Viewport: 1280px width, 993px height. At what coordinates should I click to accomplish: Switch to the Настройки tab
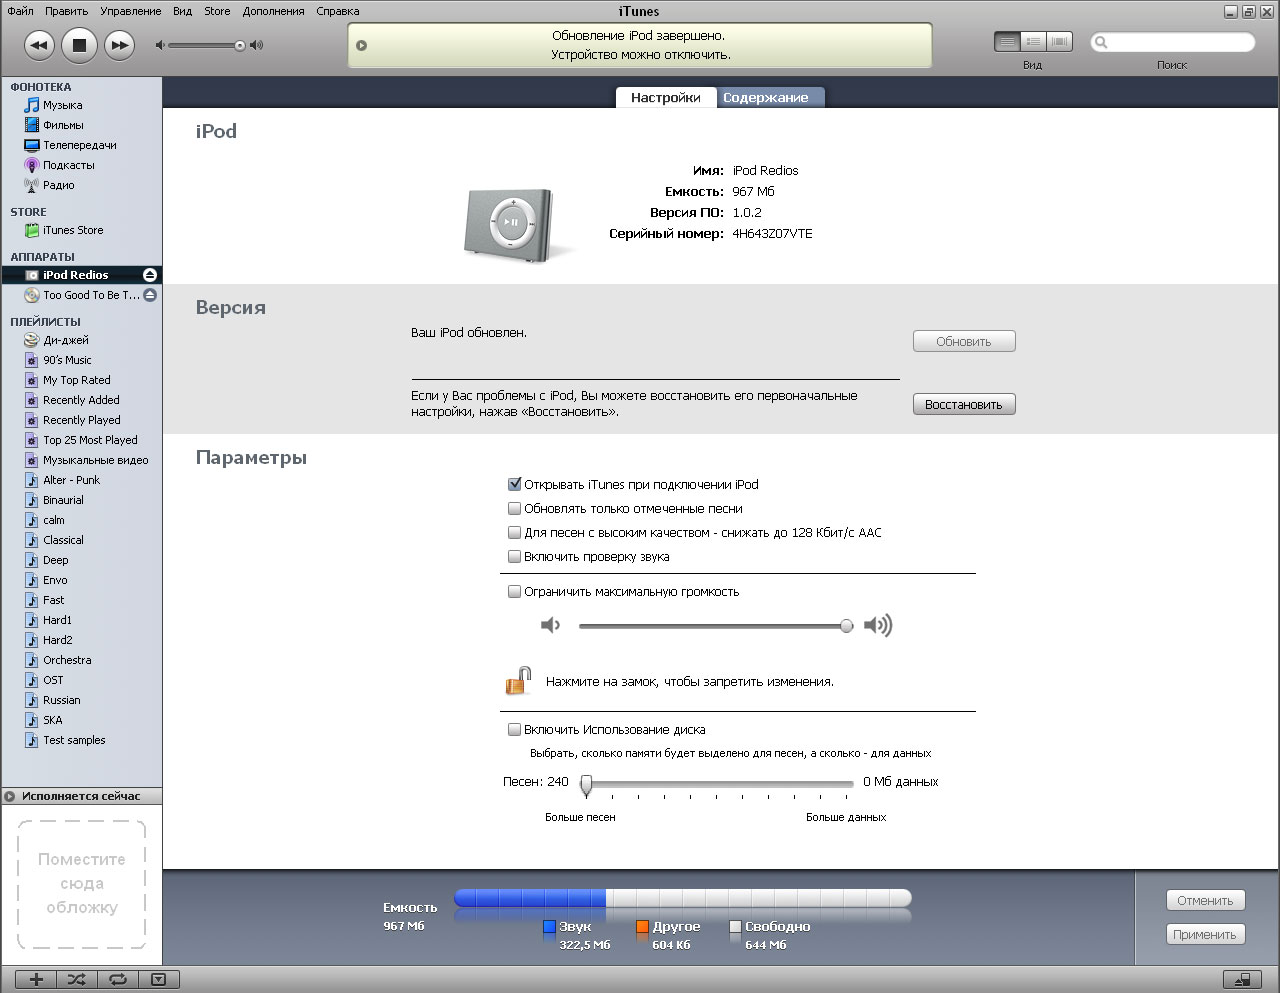665,97
